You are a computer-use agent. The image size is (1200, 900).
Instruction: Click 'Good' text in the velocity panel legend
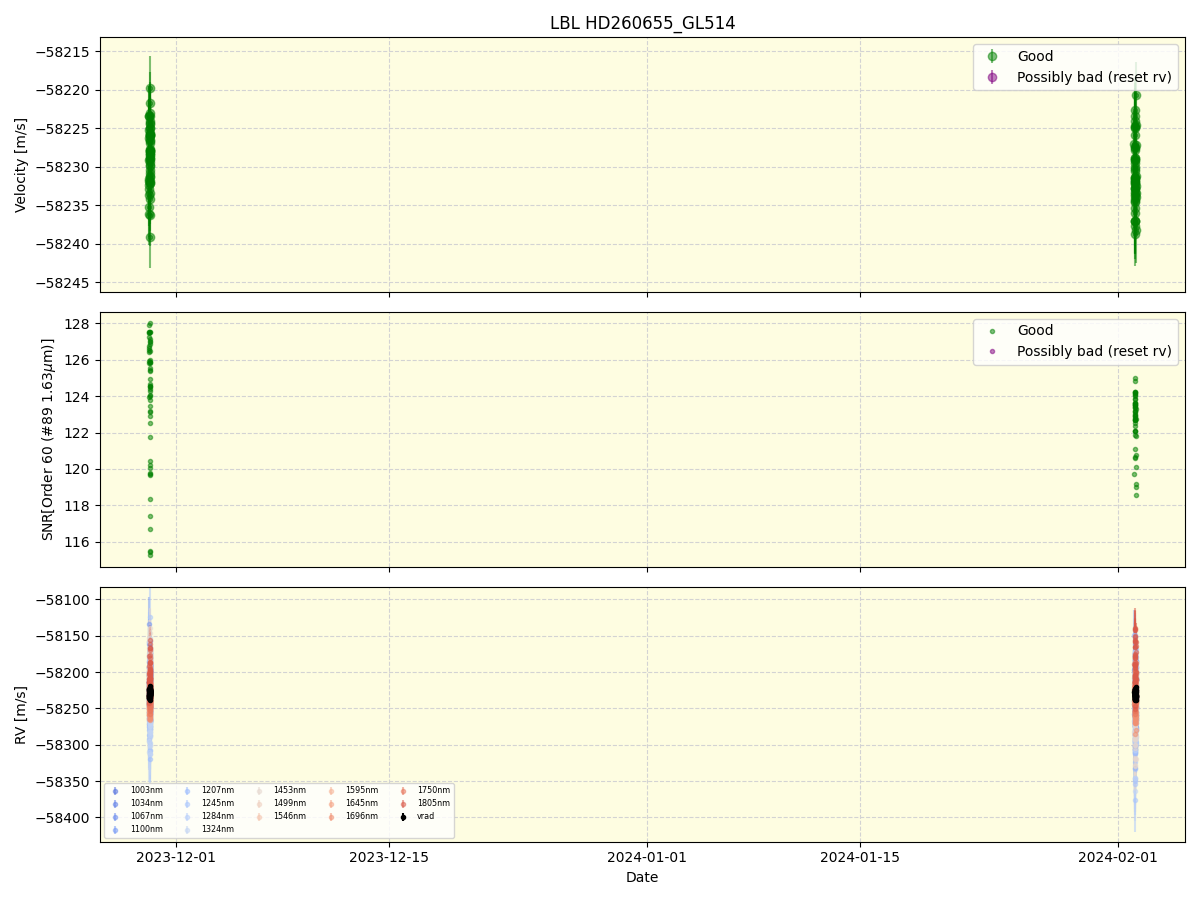click(x=1035, y=56)
